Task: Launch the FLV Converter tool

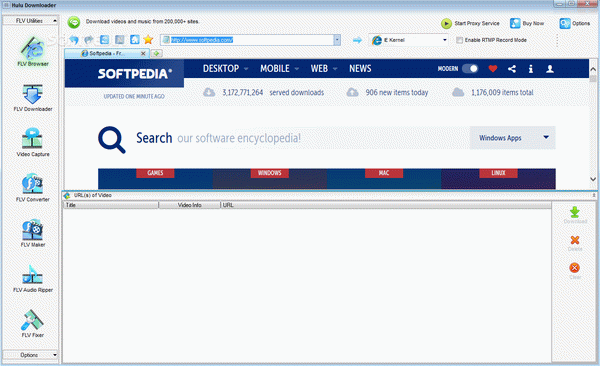Action: click(33, 188)
